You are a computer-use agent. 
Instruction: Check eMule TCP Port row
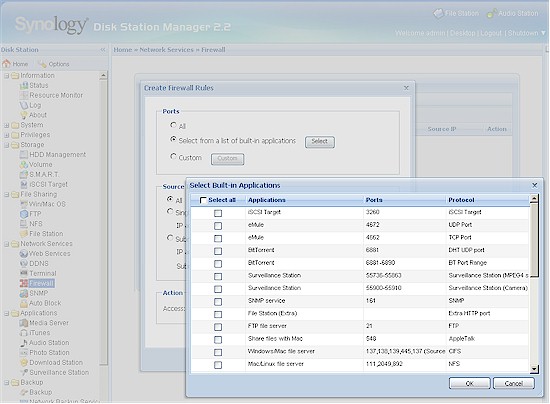tap(218, 238)
